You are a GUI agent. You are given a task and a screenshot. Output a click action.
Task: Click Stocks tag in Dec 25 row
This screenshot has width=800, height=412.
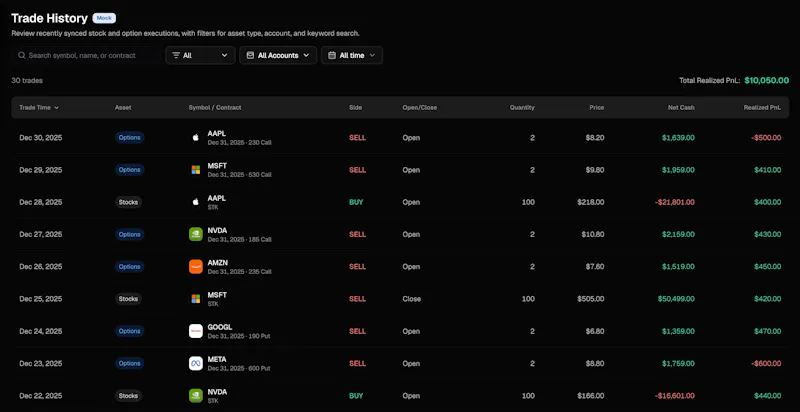click(x=128, y=299)
